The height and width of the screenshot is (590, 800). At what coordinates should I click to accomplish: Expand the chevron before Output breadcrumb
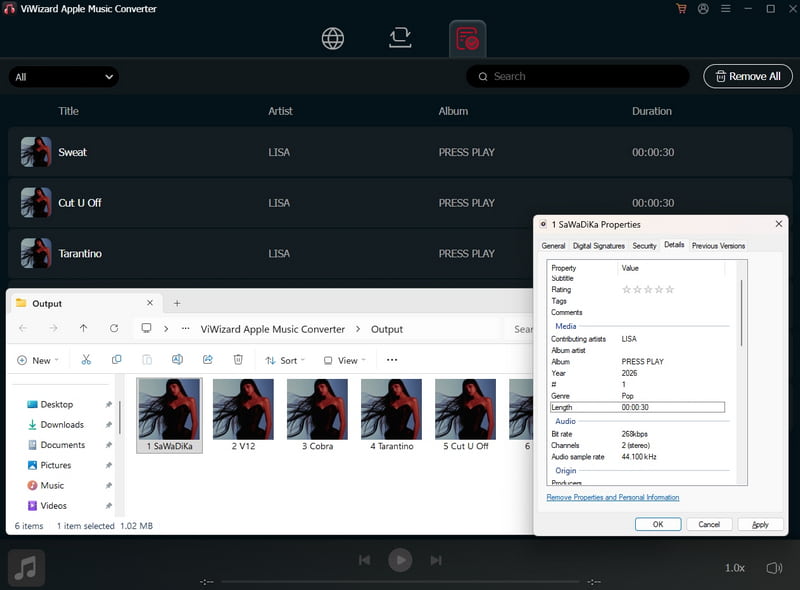tap(358, 329)
